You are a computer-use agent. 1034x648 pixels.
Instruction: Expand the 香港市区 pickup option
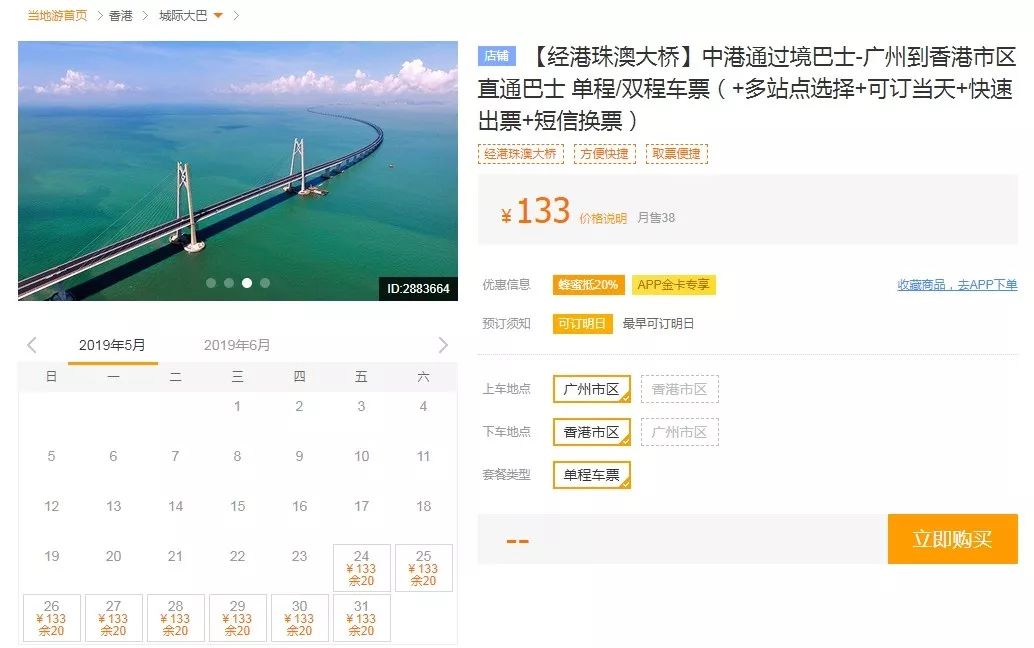tap(680, 389)
